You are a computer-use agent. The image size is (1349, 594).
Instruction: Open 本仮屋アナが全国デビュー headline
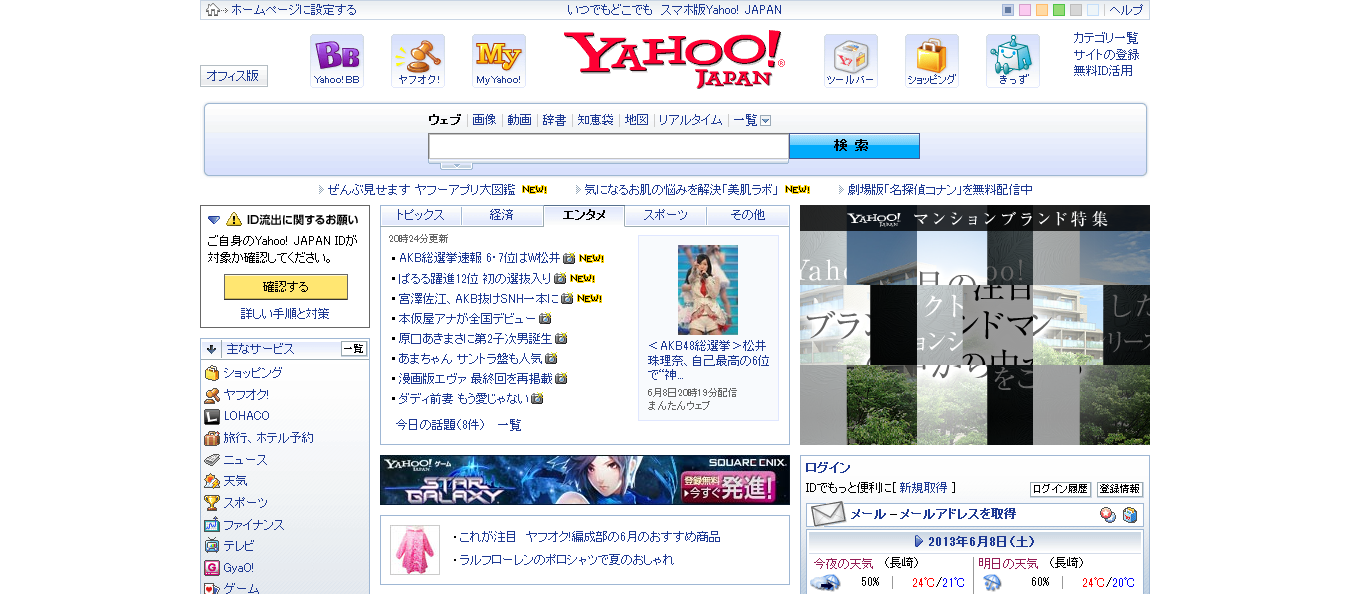click(468, 318)
